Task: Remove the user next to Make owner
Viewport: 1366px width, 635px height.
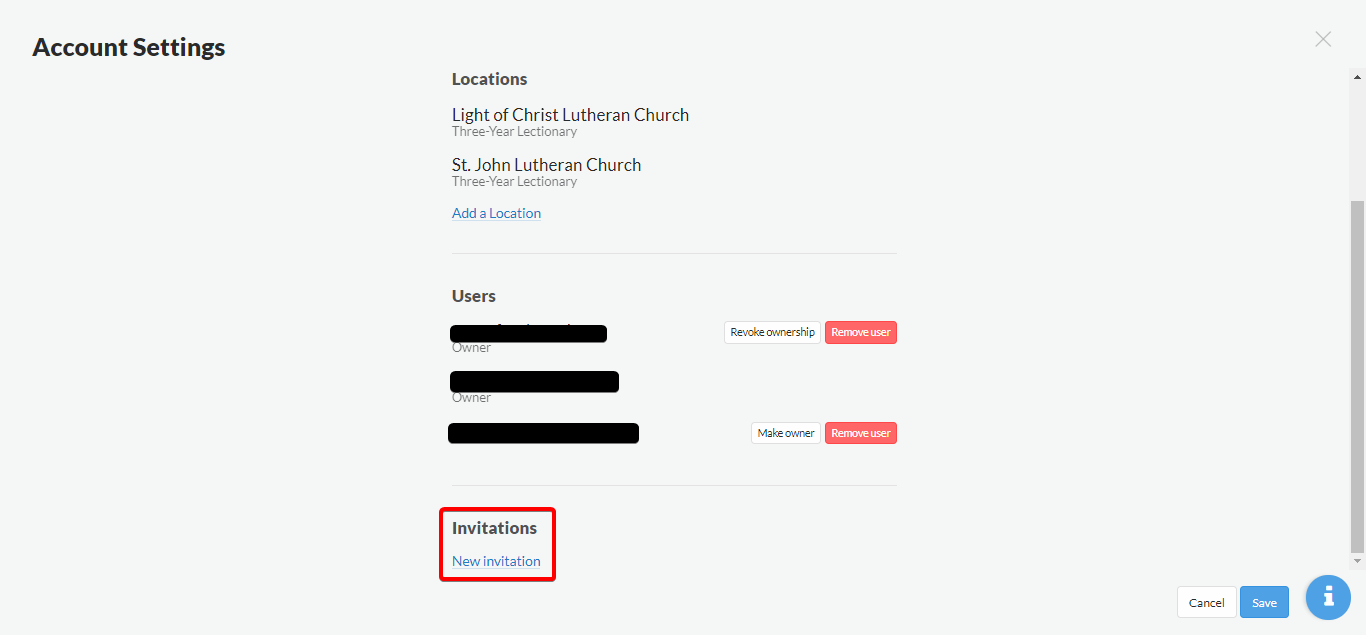Action: click(861, 433)
